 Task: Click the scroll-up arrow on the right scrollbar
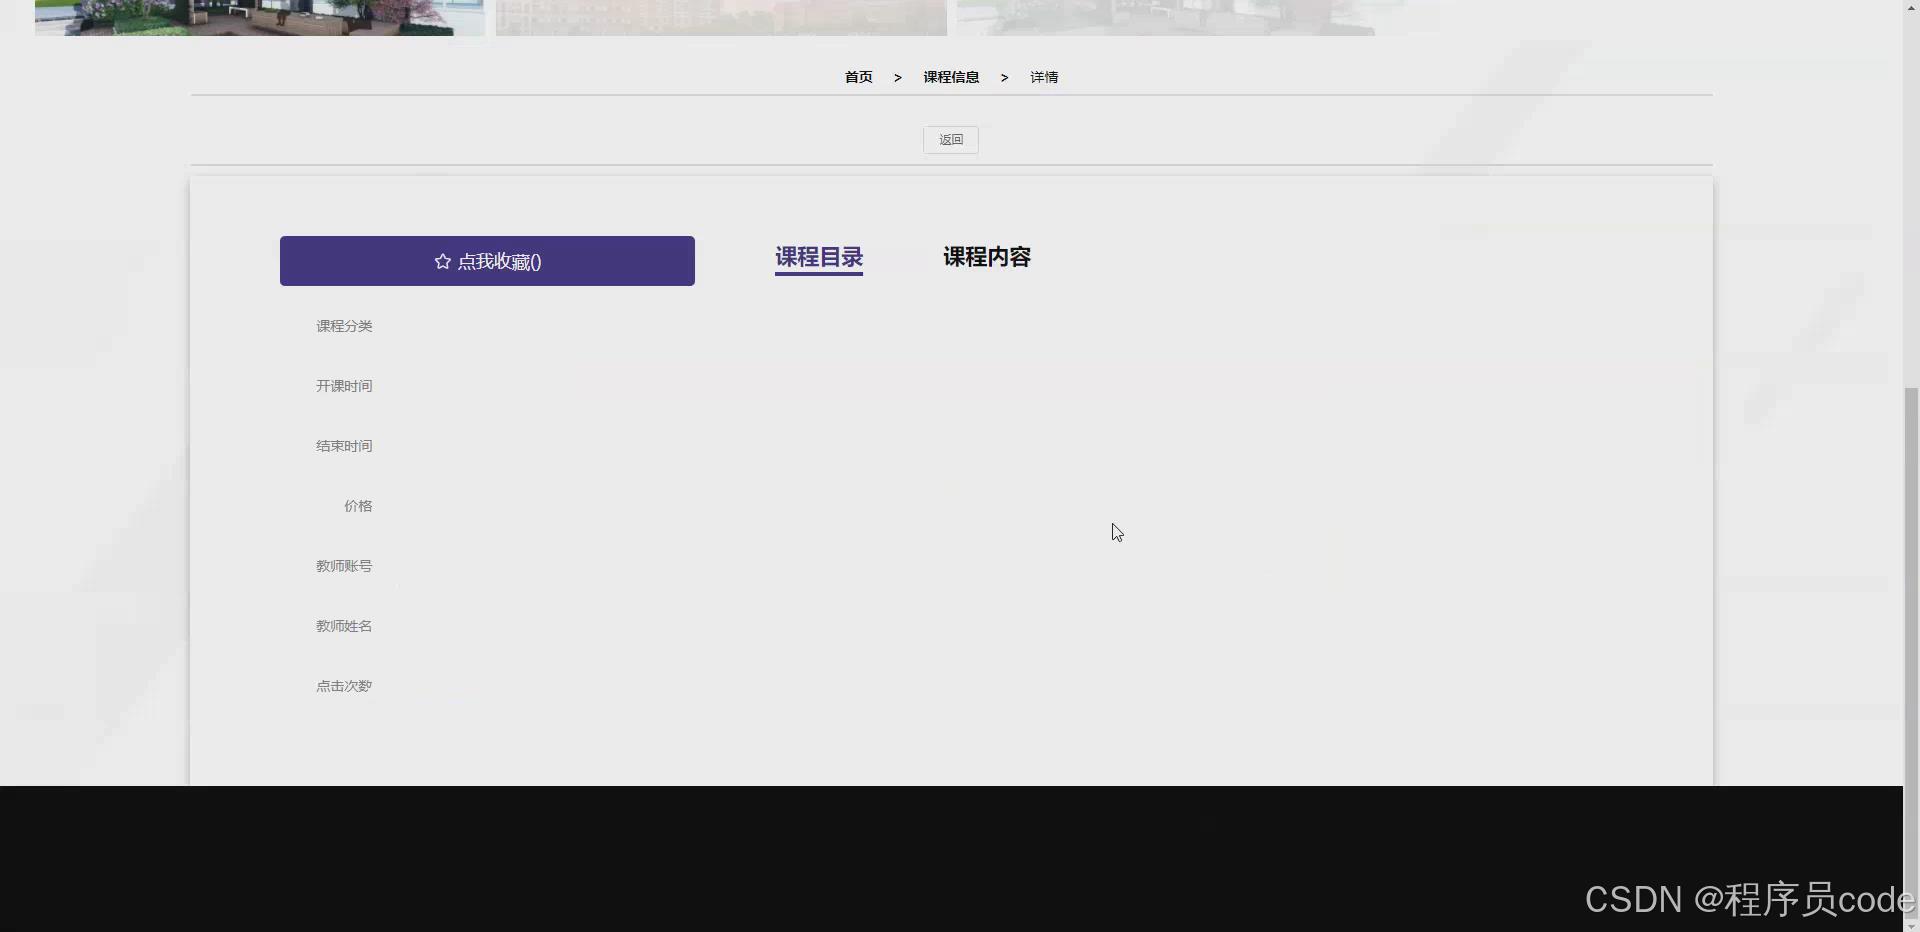pos(1909,8)
